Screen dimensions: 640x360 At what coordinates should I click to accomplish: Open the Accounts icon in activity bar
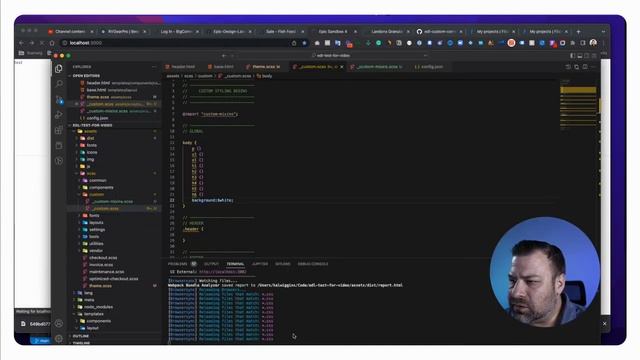[59, 324]
